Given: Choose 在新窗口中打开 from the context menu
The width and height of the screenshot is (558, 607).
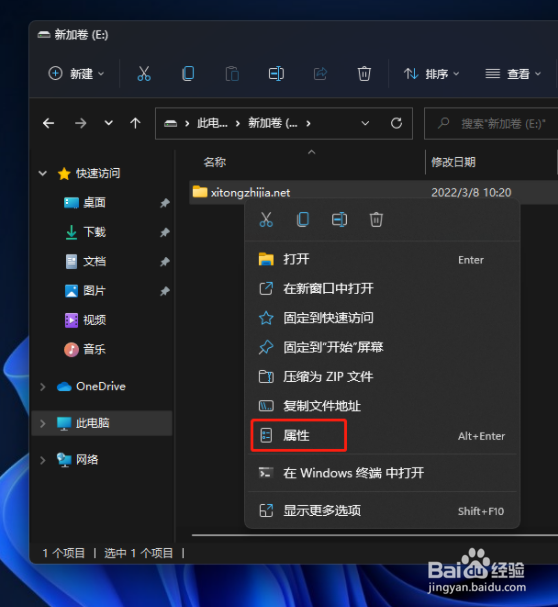Looking at the screenshot, I should (x=382, y=289).
